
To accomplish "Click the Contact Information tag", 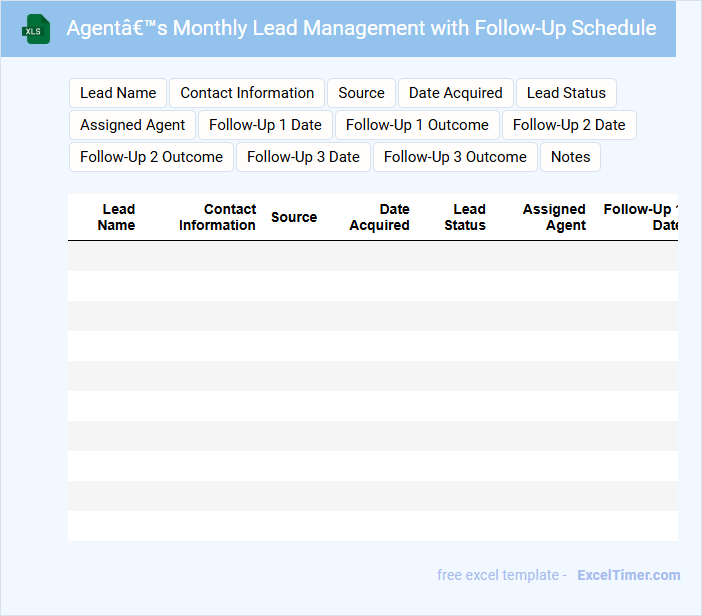I will pos(247,93).
